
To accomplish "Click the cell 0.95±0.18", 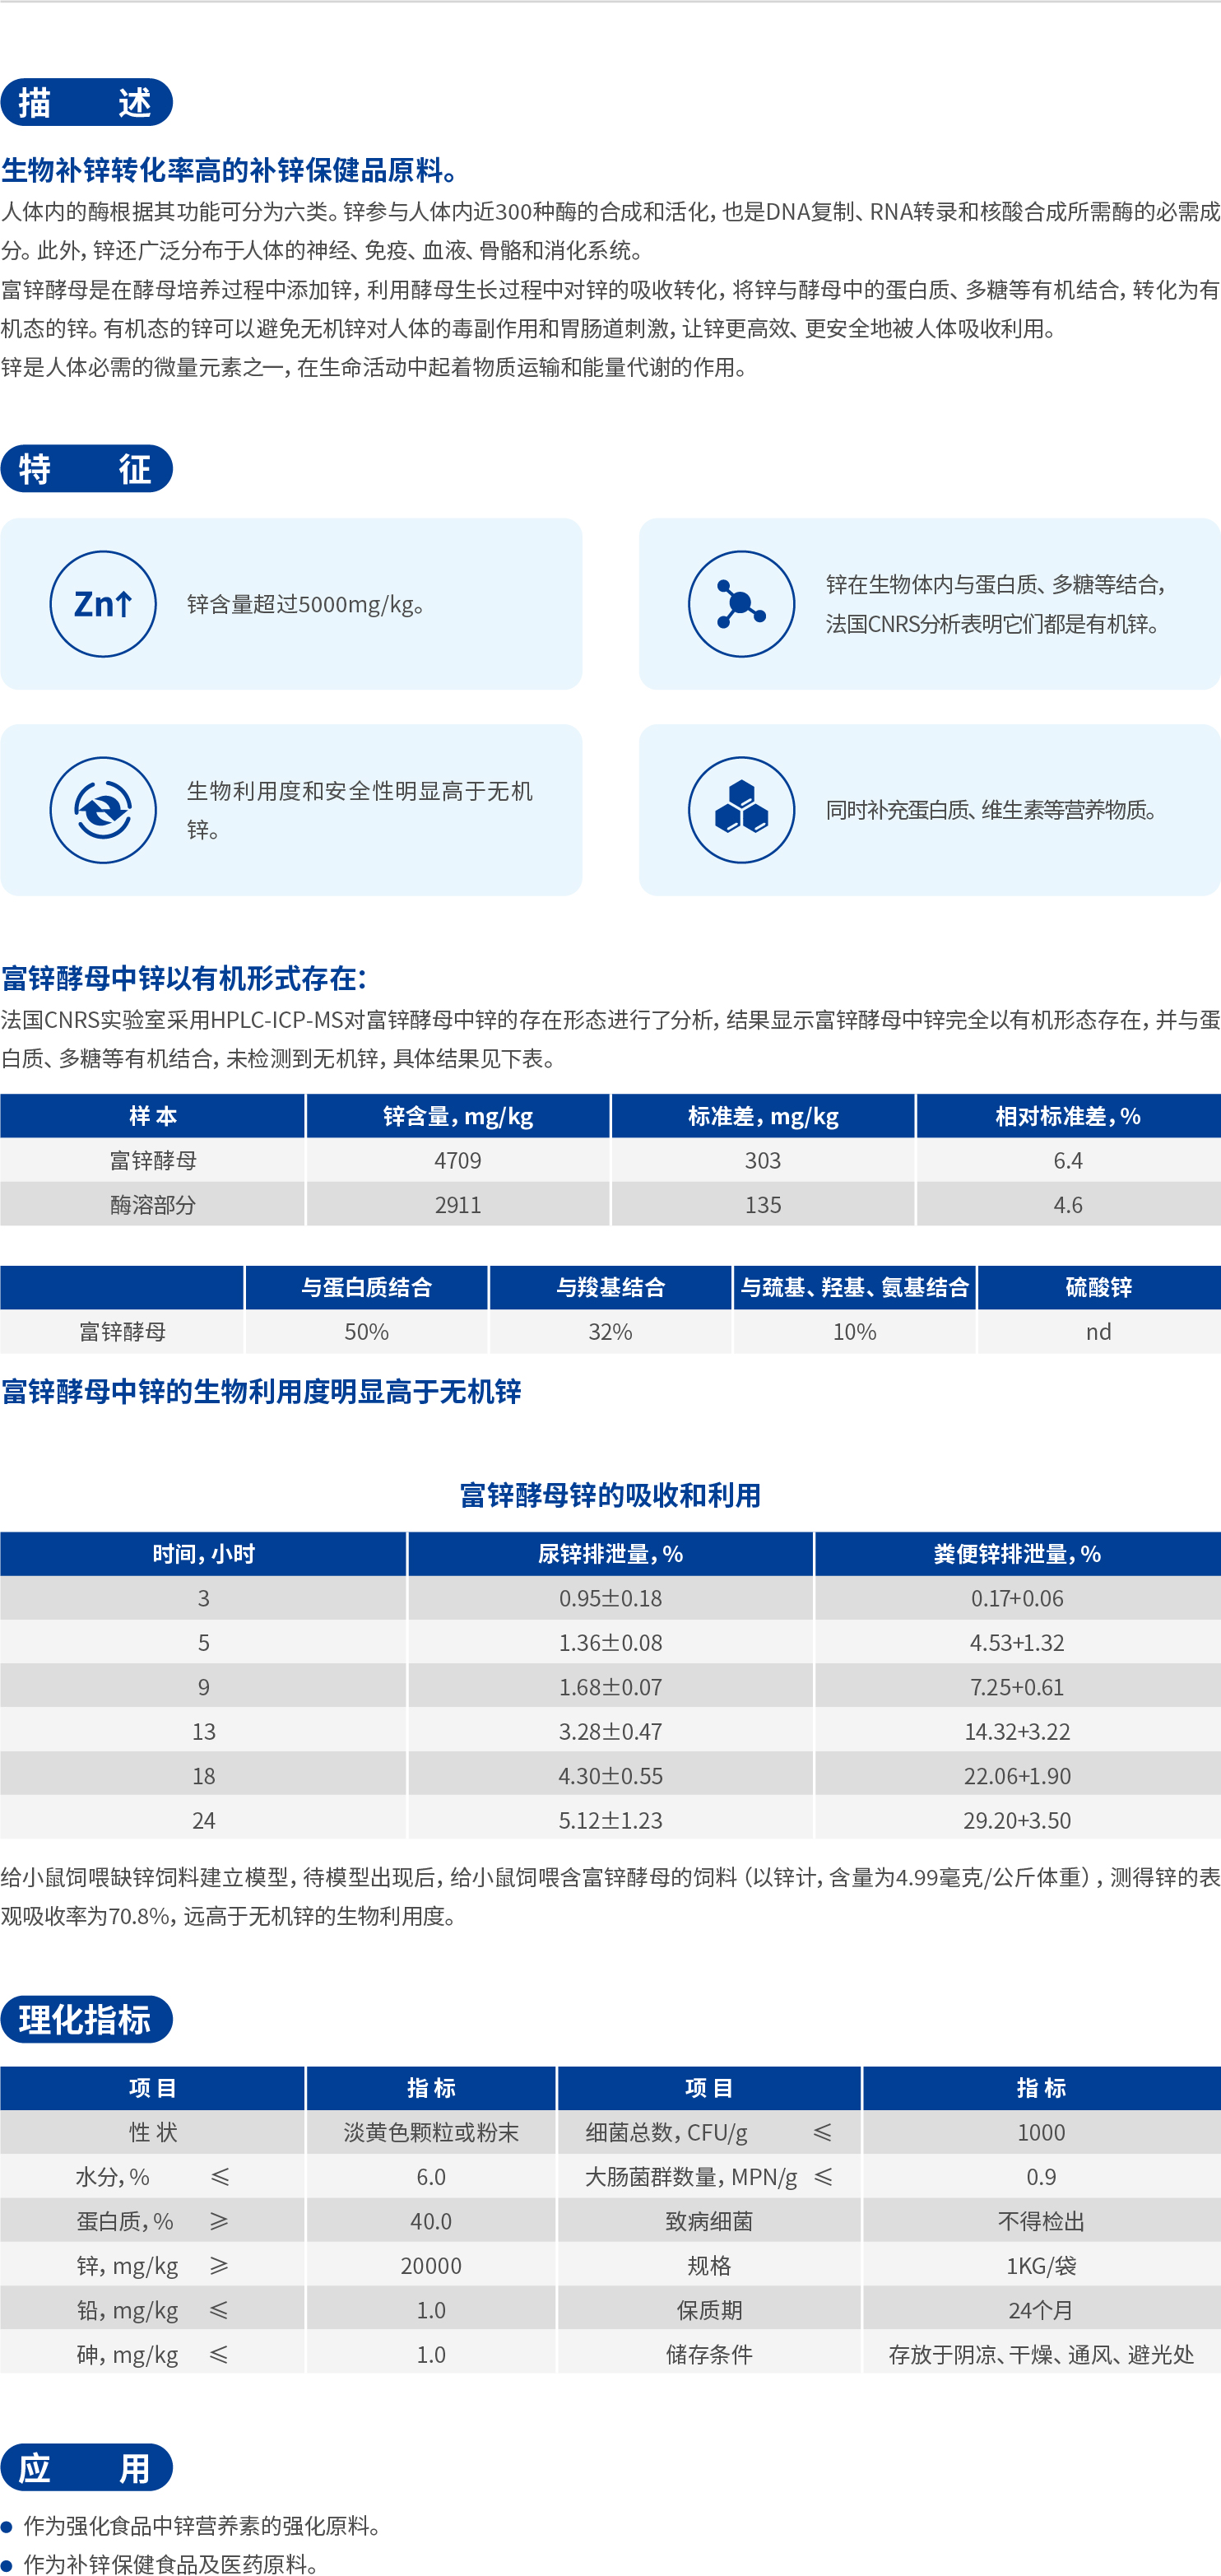I will (610, 1598).
